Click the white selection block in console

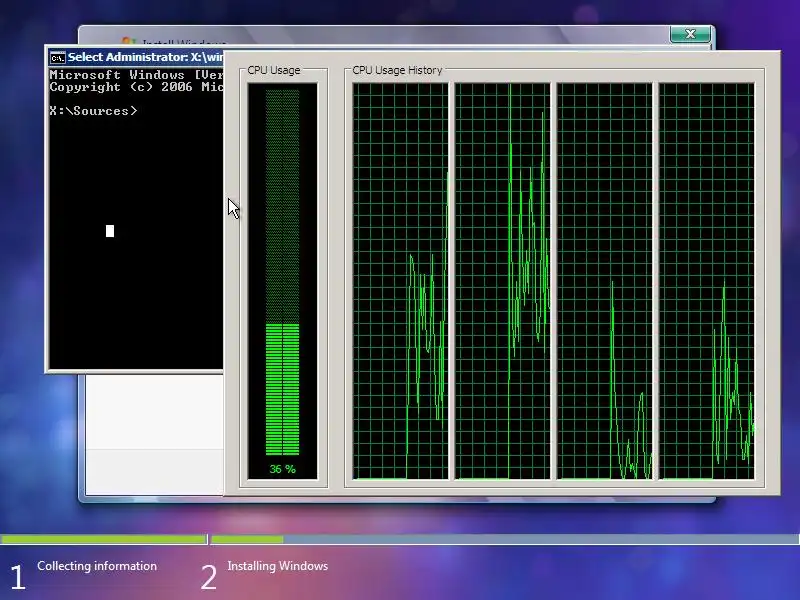tap(110, 231)
